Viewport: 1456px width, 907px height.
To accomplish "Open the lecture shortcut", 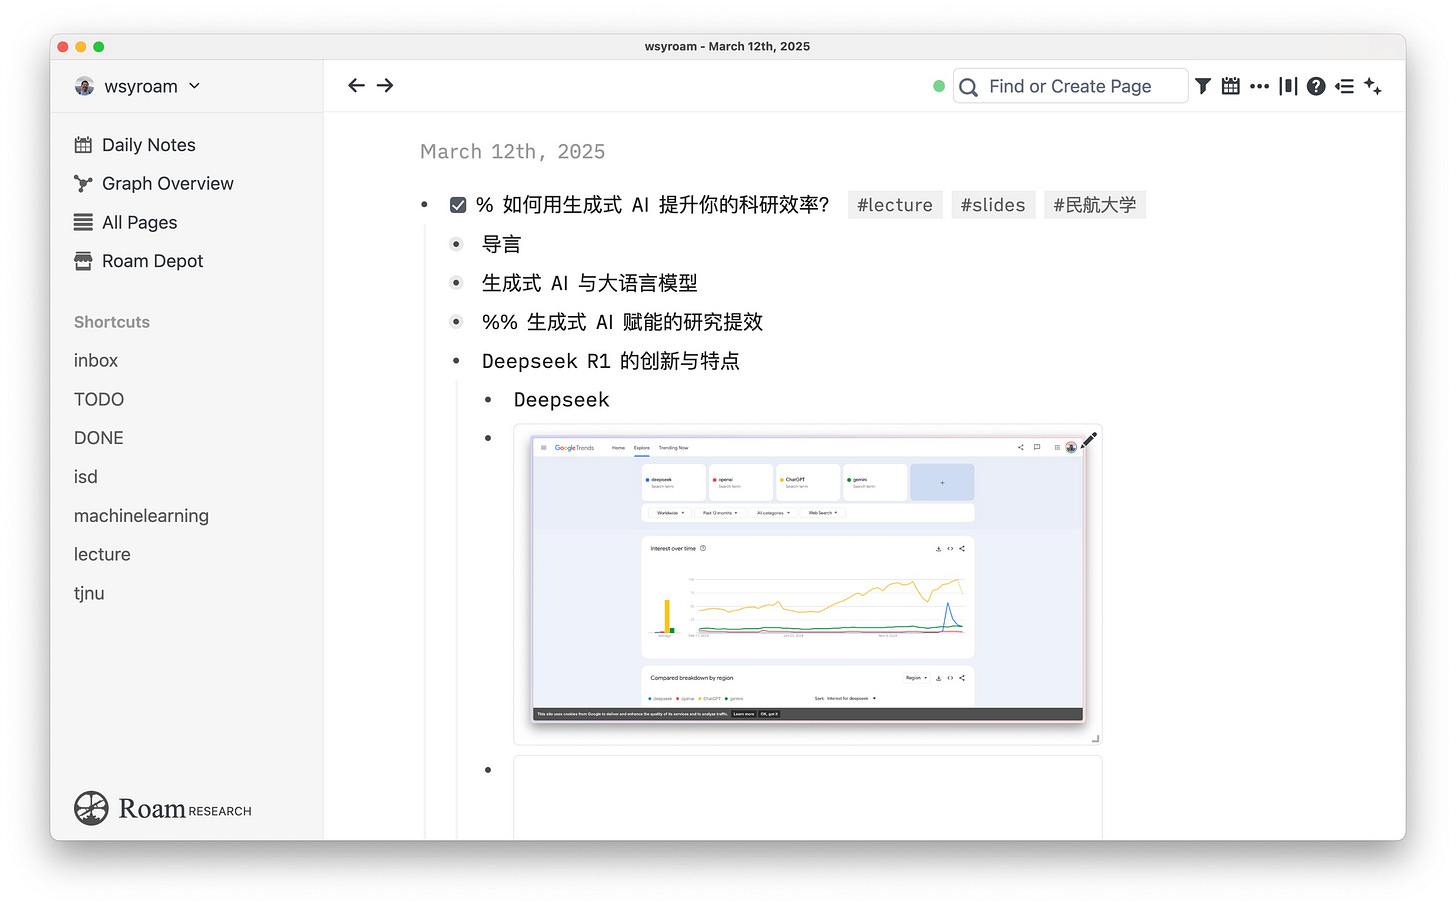I will (102, 555).
